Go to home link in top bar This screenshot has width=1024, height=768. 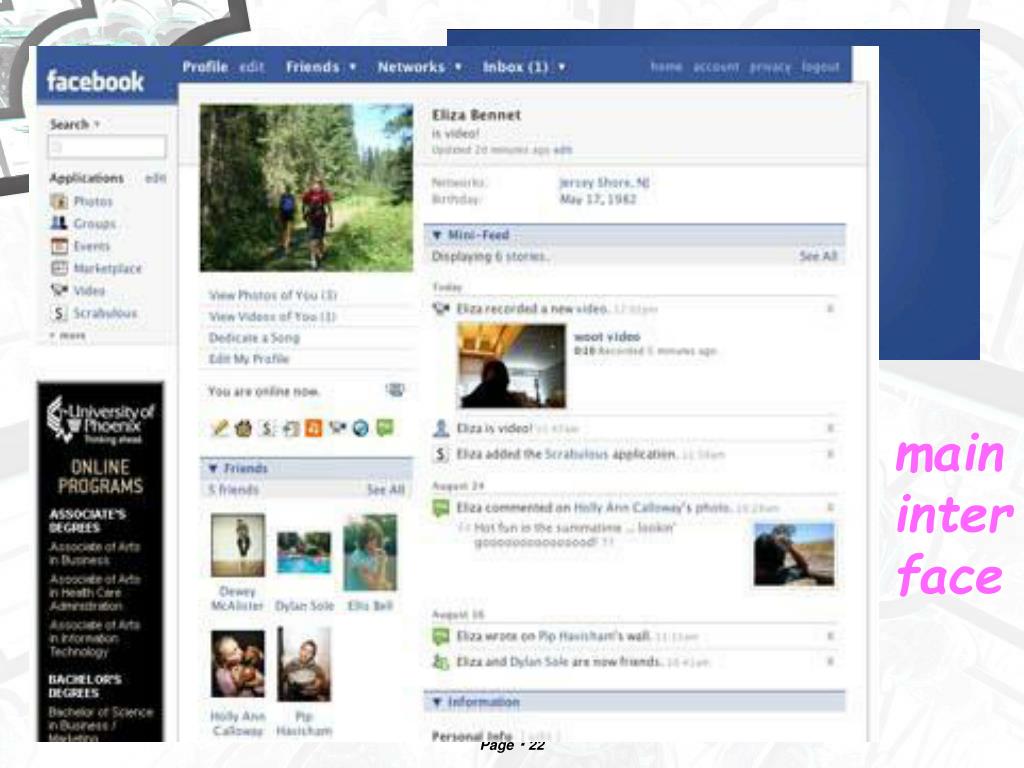point(666,67)
